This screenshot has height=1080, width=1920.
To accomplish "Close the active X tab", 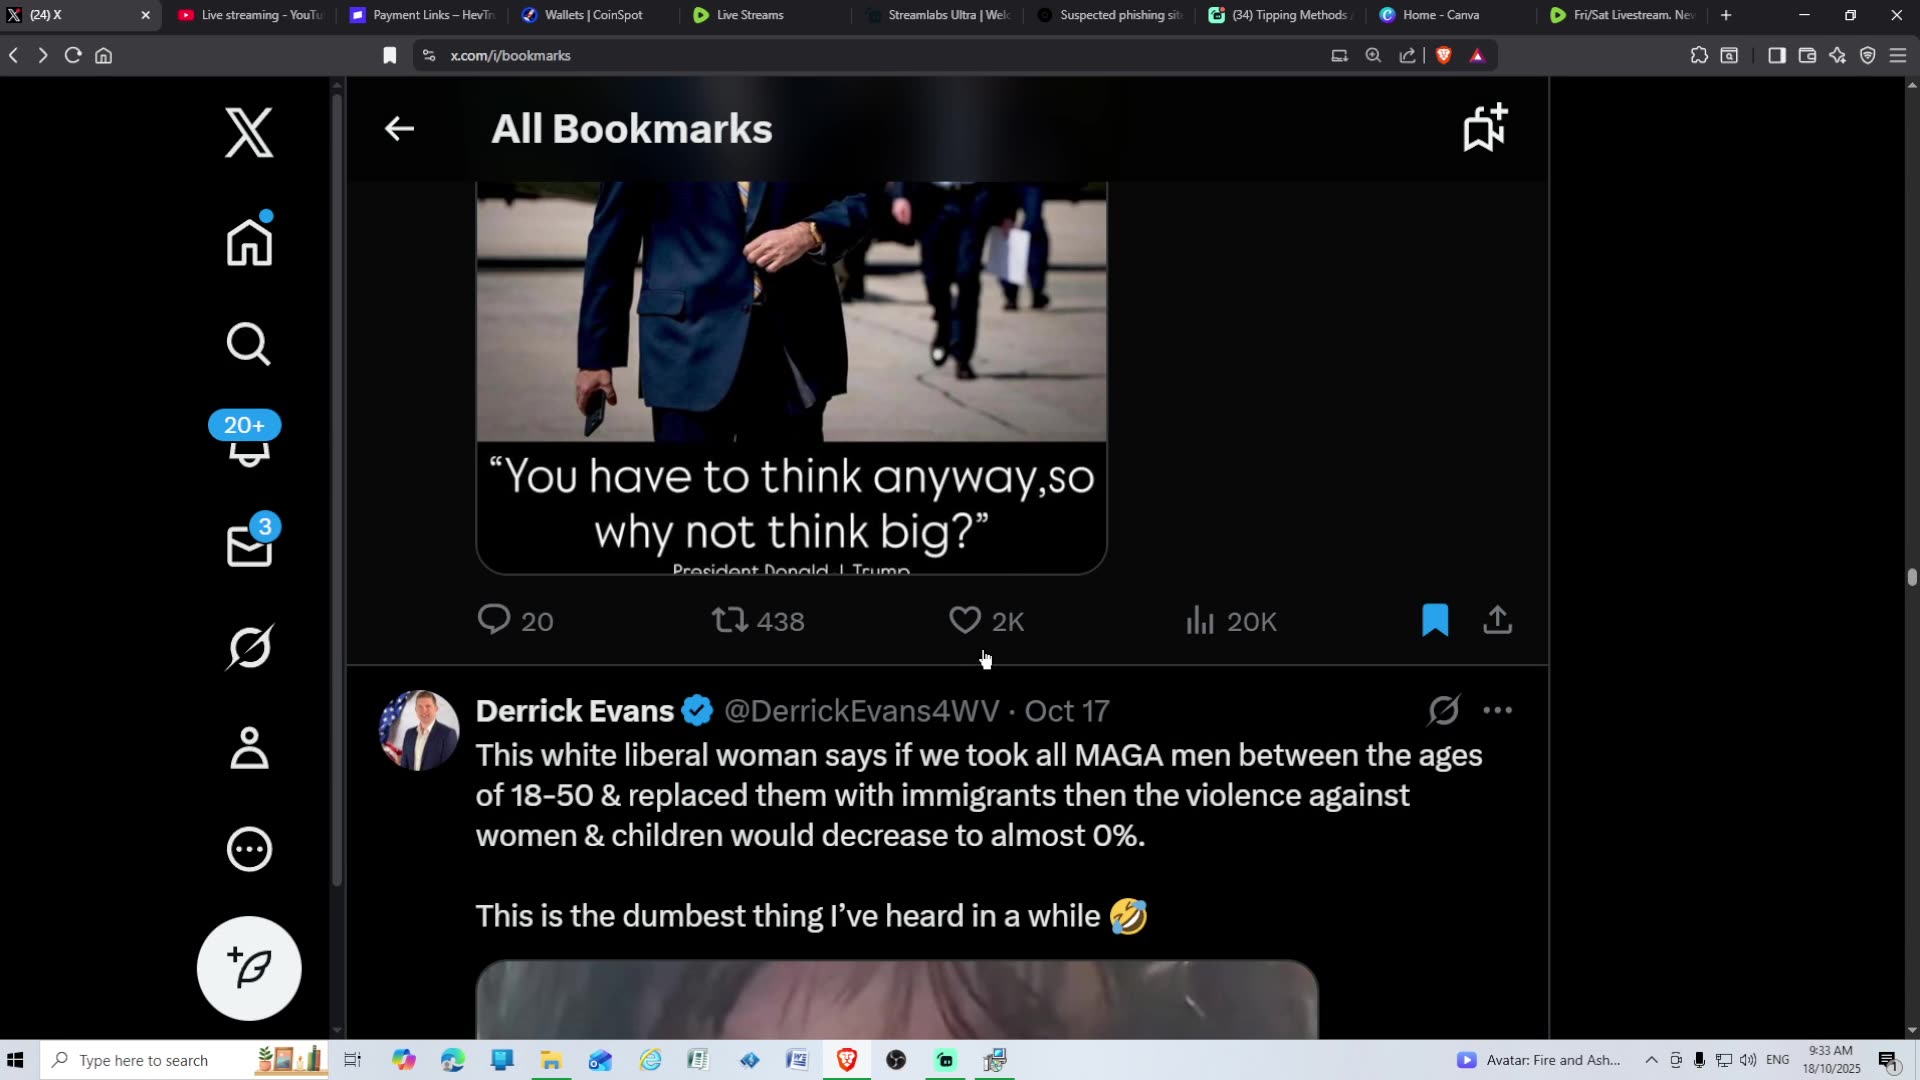I will click(x=145, y=15).
